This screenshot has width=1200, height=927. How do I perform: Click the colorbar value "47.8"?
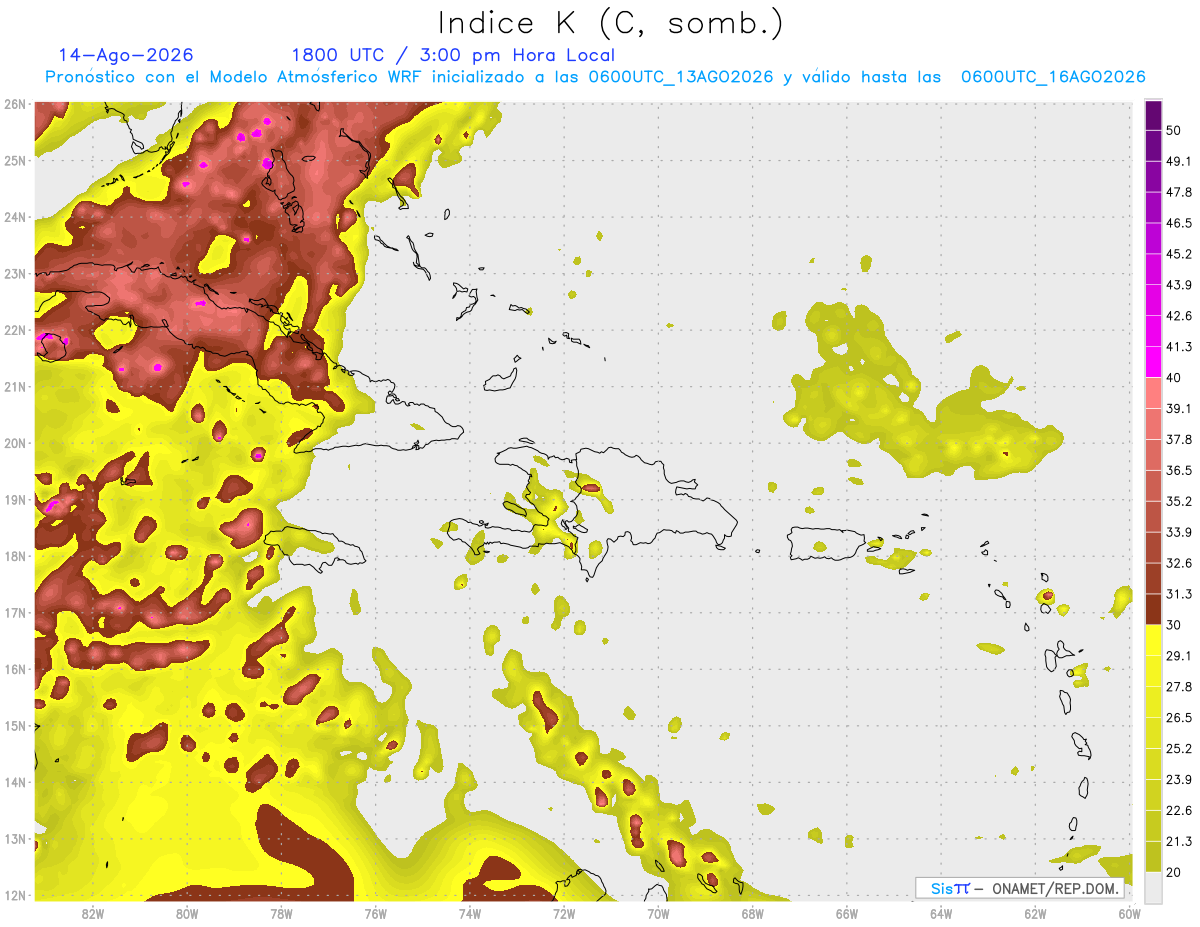(1179, 192)
